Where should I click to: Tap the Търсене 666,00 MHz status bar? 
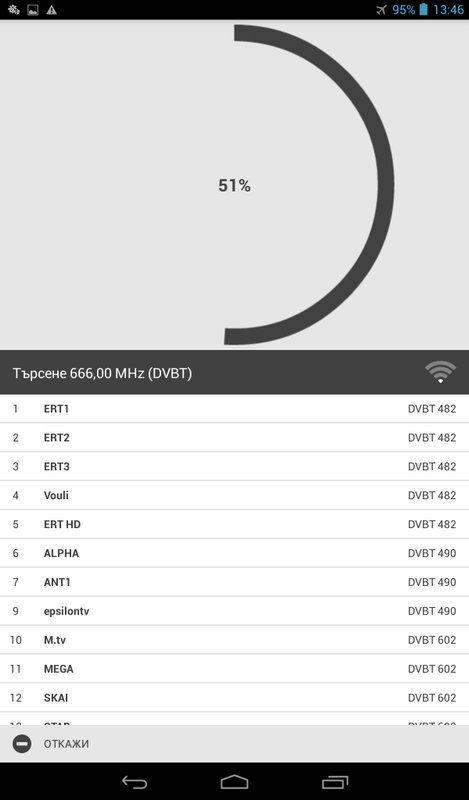click(x=234, y=372)
